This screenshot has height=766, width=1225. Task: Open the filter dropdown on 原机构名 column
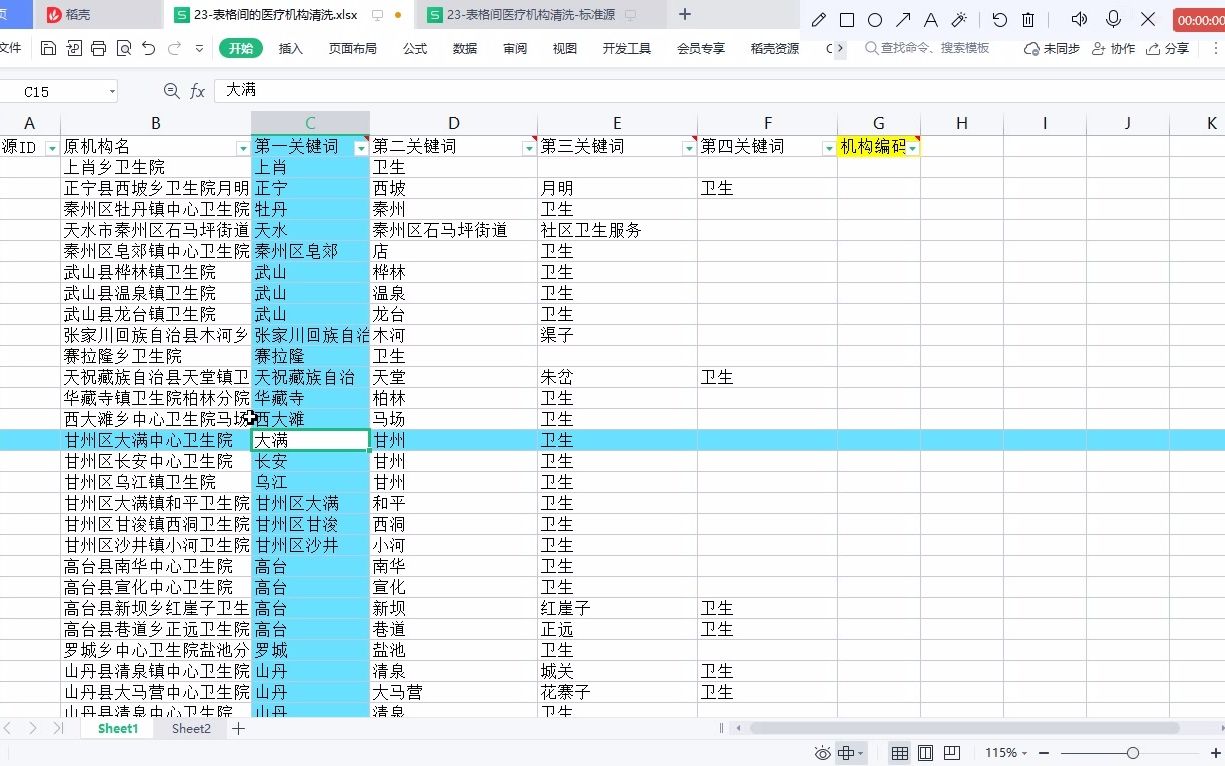(243, 147)
